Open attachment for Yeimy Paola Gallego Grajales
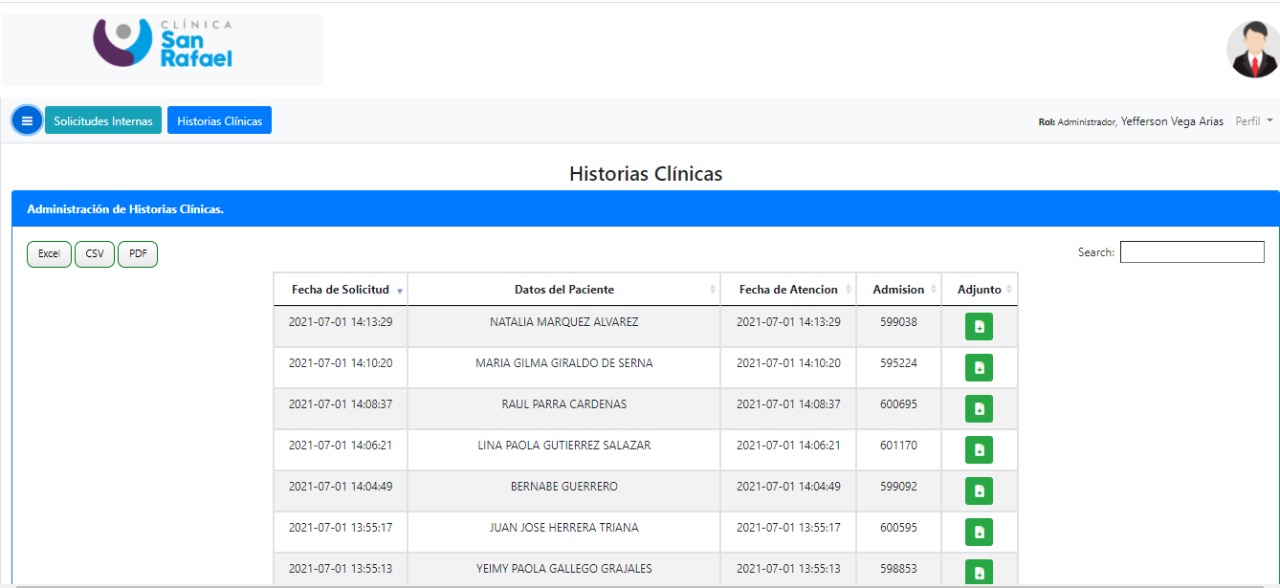 (979, 571)
